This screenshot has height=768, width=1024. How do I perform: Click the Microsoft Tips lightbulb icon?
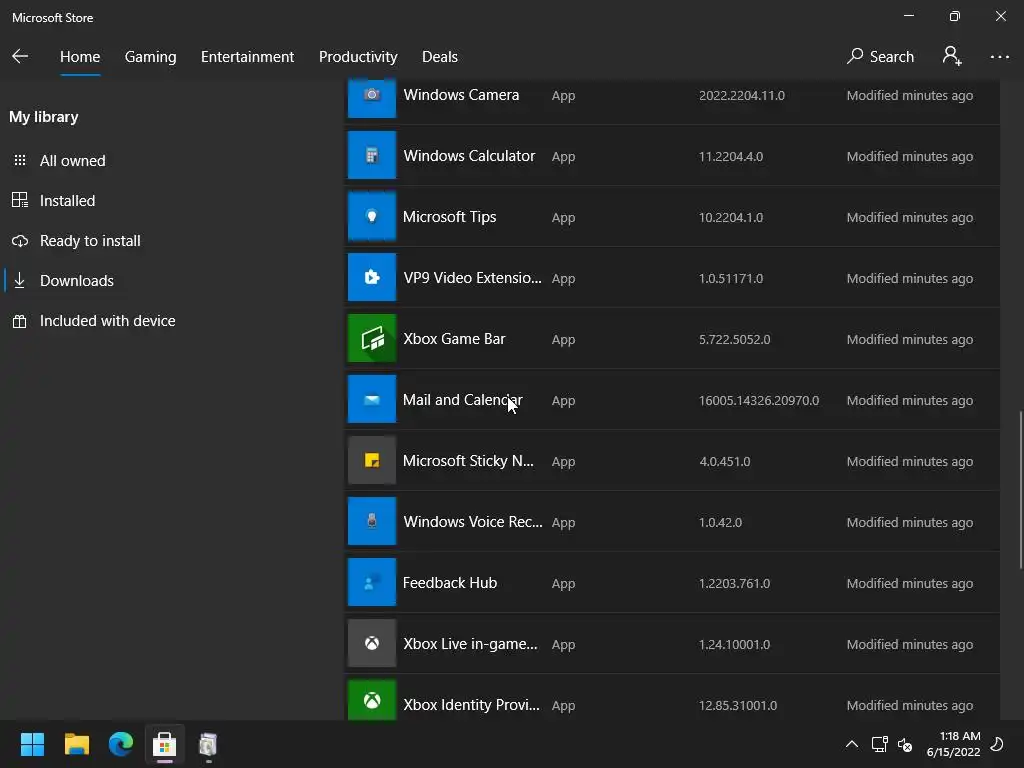(372, 216)
